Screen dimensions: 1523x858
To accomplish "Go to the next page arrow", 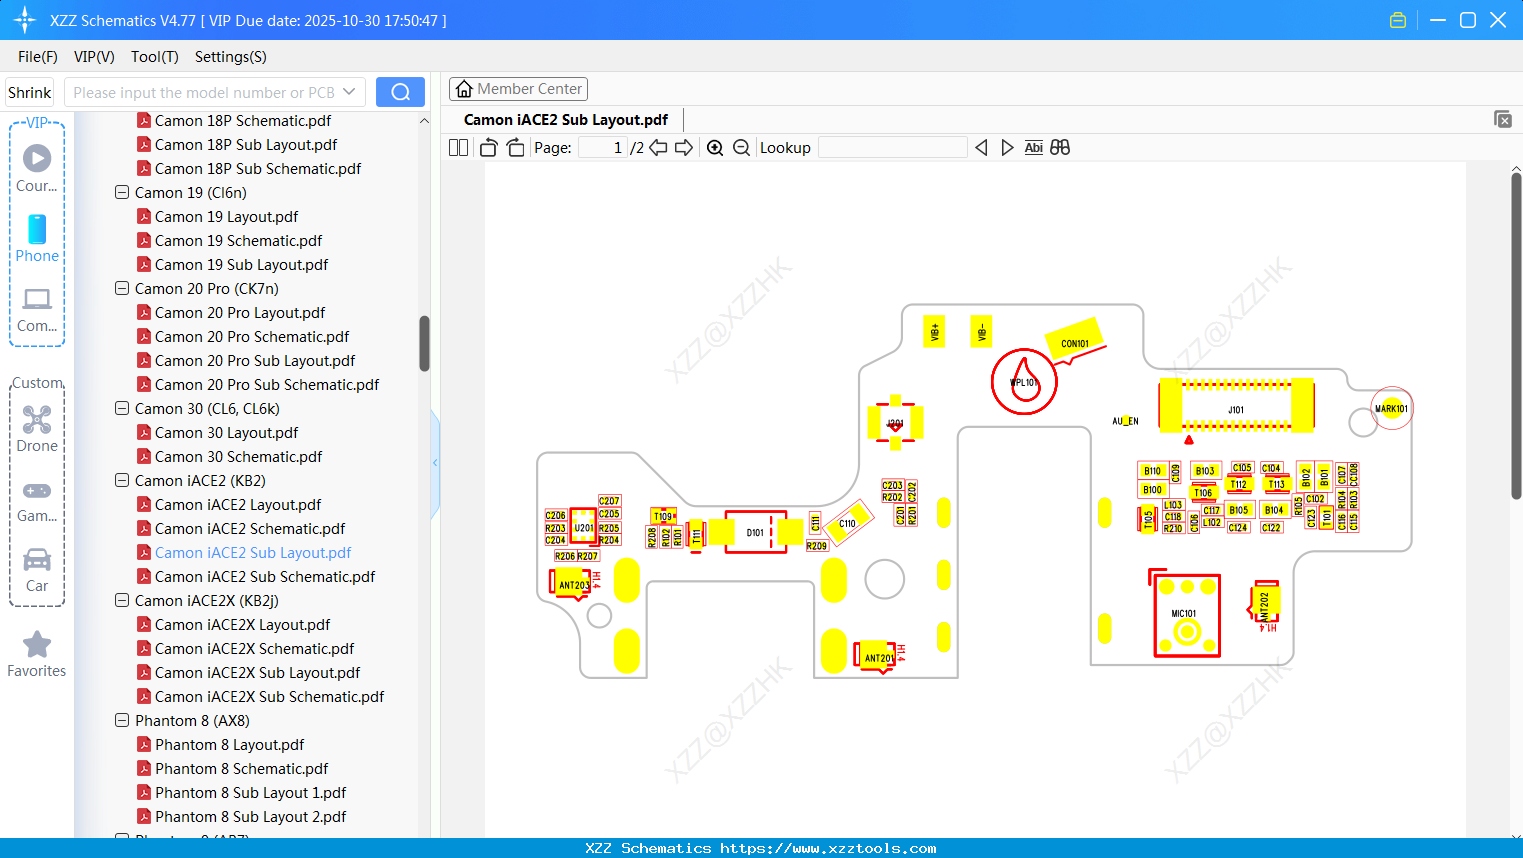I will pyautogui.click(x=684, y=148).
